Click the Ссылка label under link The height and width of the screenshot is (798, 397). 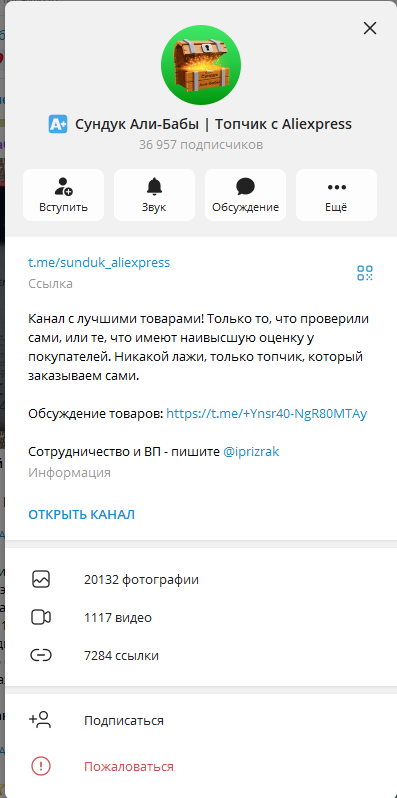[x=50, y=284]
